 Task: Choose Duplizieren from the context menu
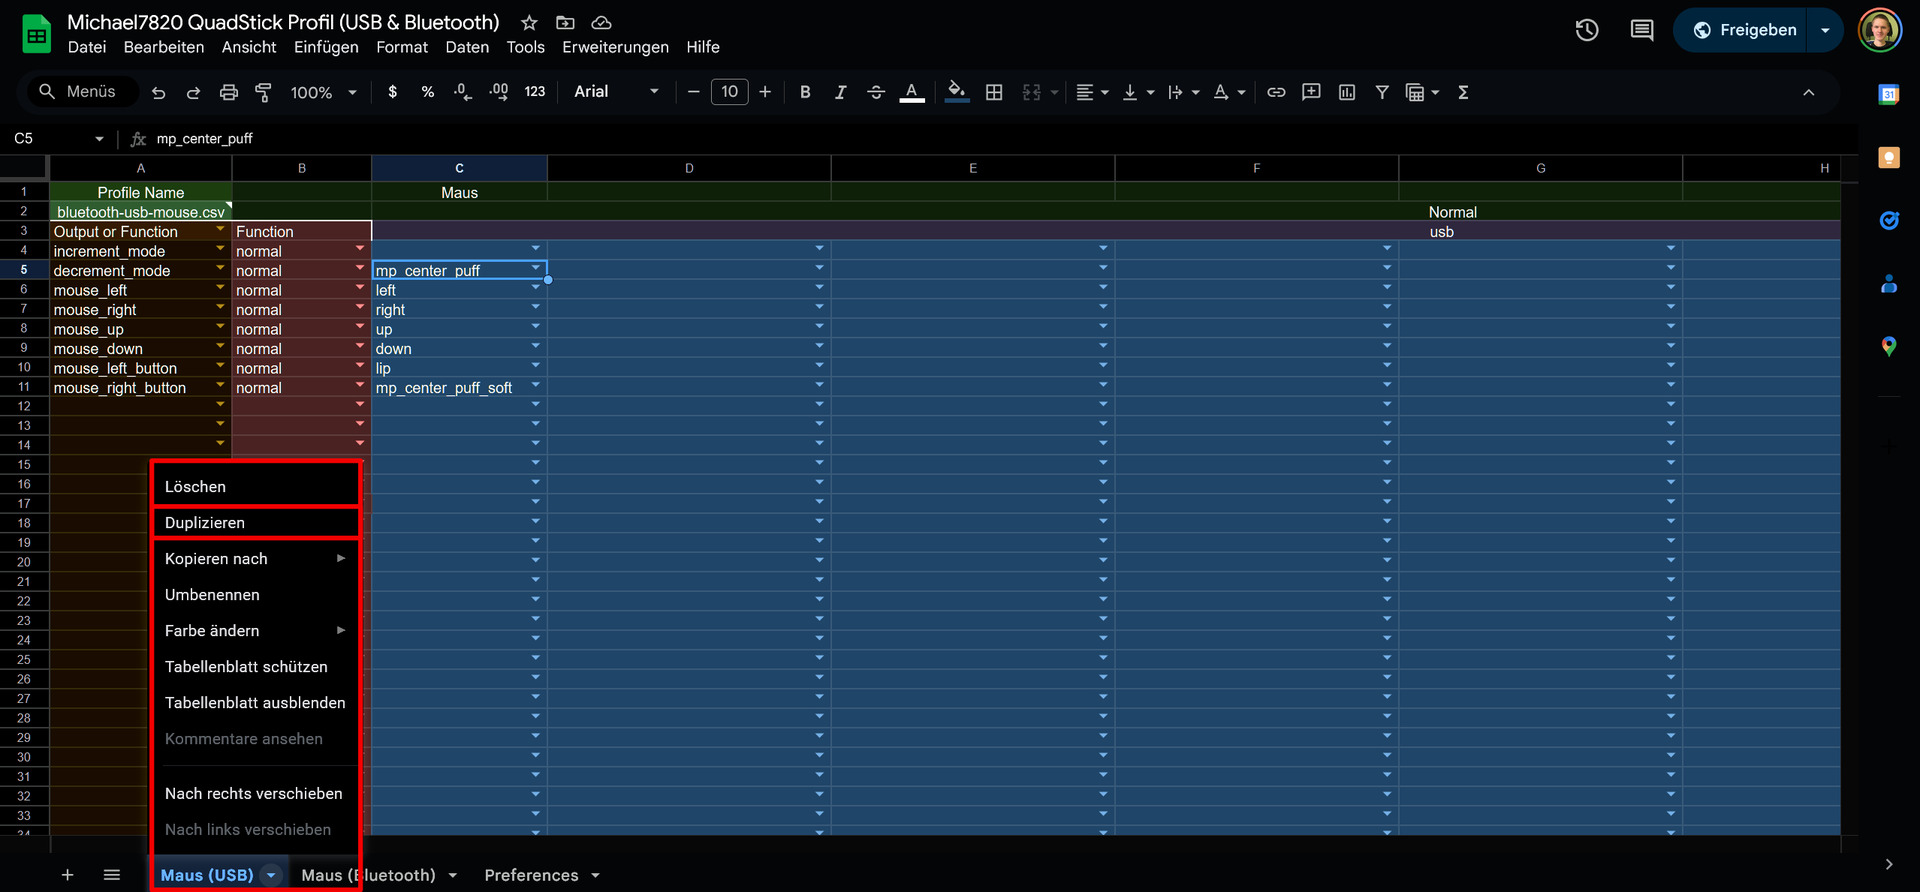tap(205, 523)
